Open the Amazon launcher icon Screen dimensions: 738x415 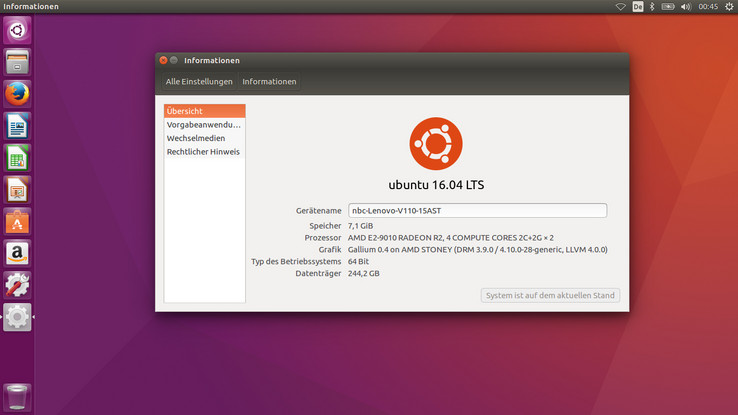tap(17, 253)
